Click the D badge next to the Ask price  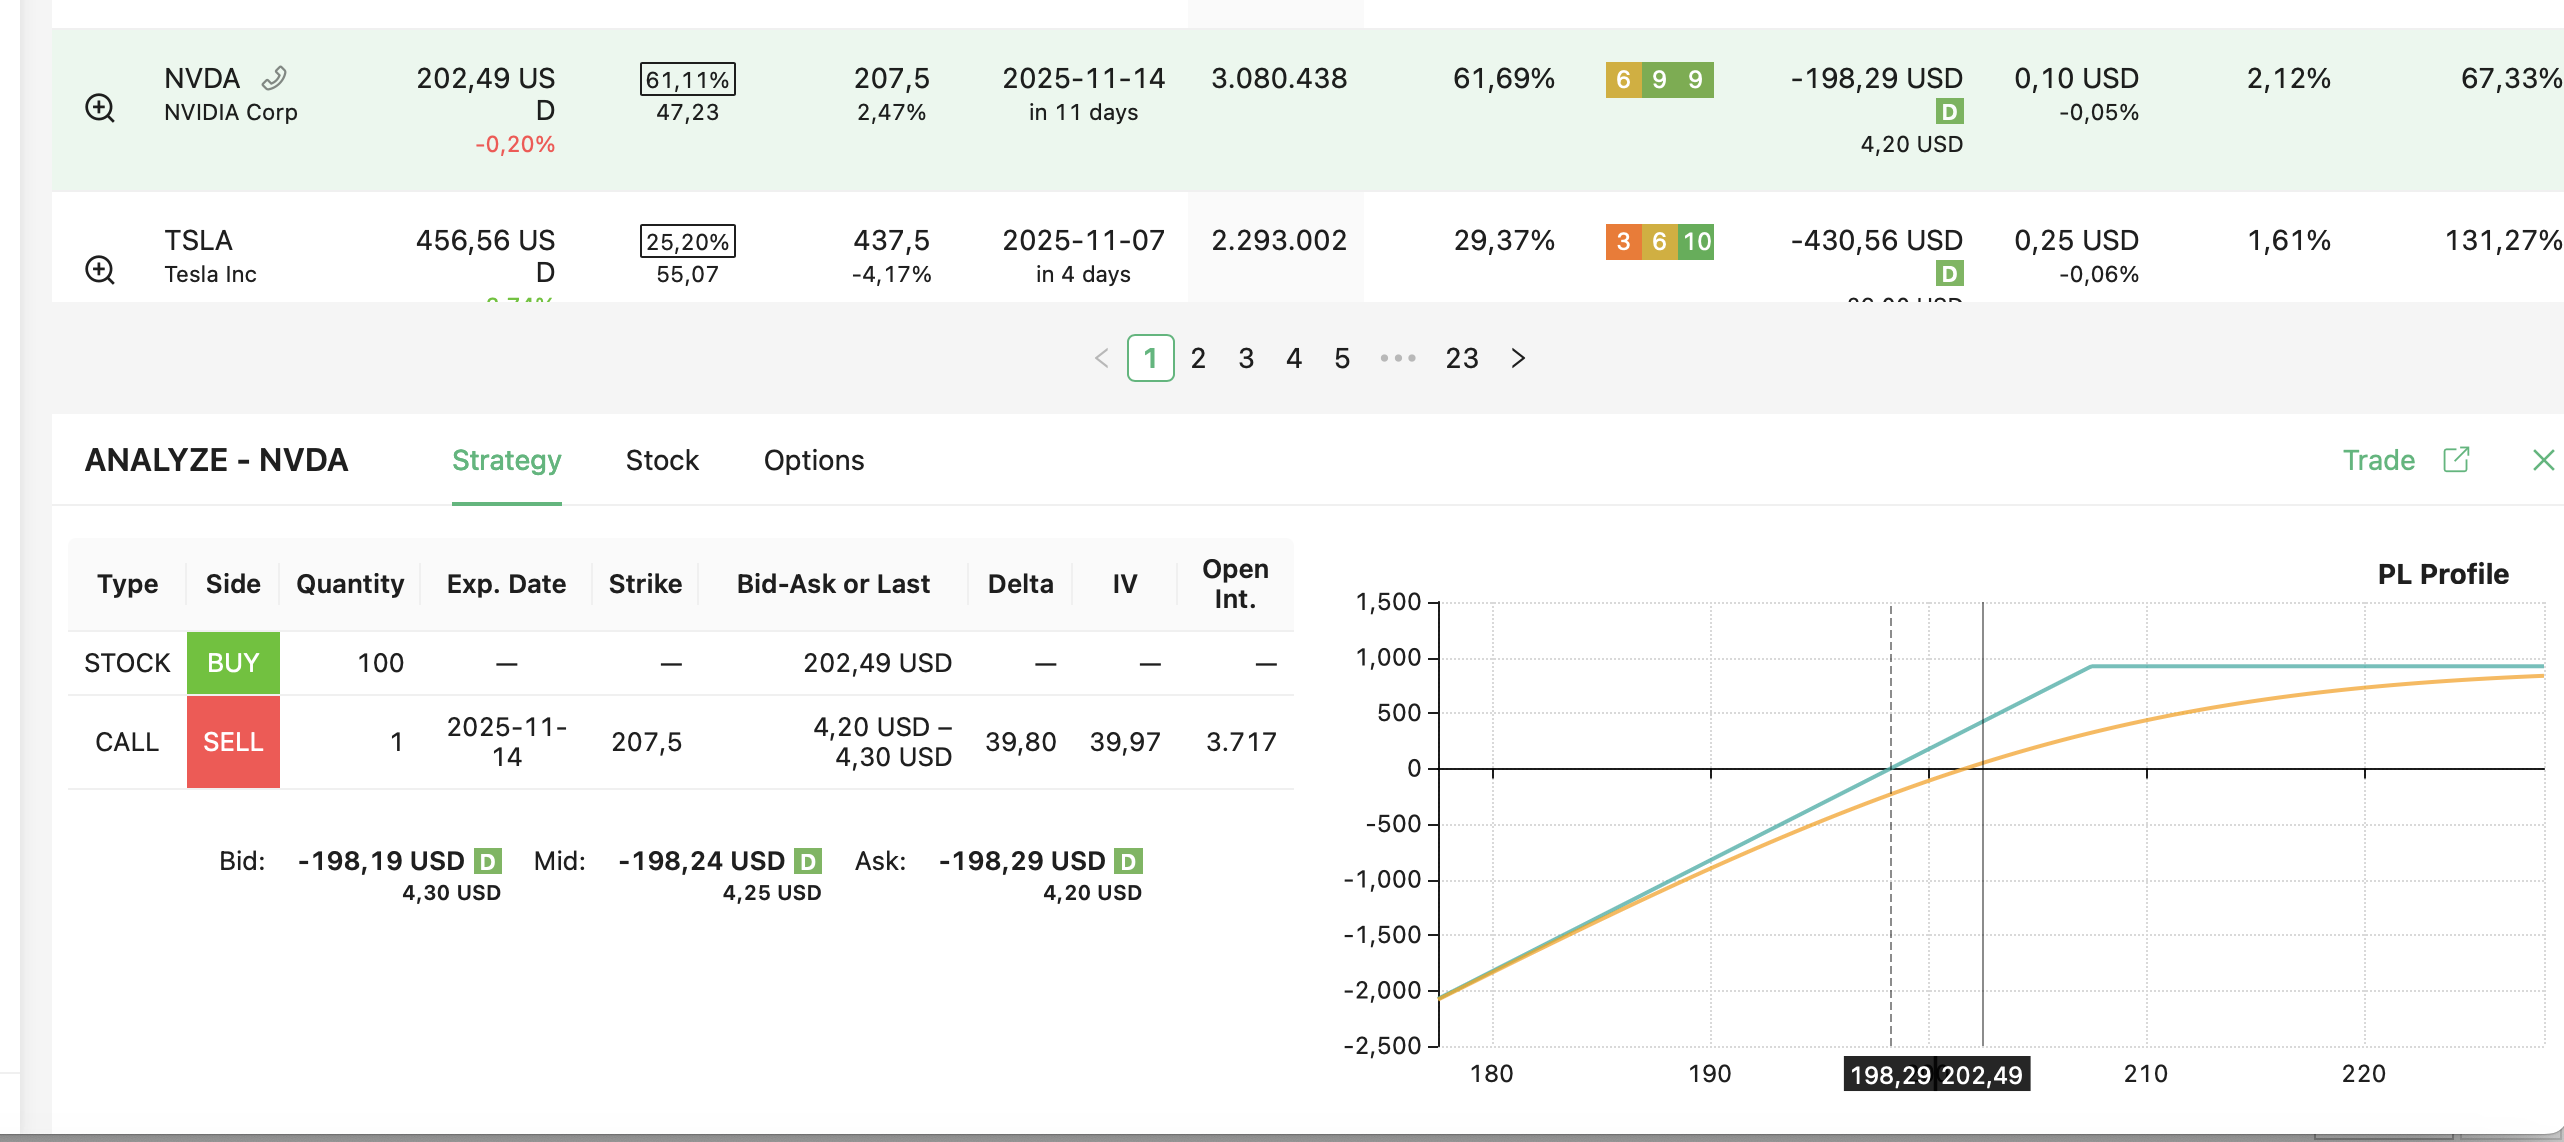[x=1128, y=861]
